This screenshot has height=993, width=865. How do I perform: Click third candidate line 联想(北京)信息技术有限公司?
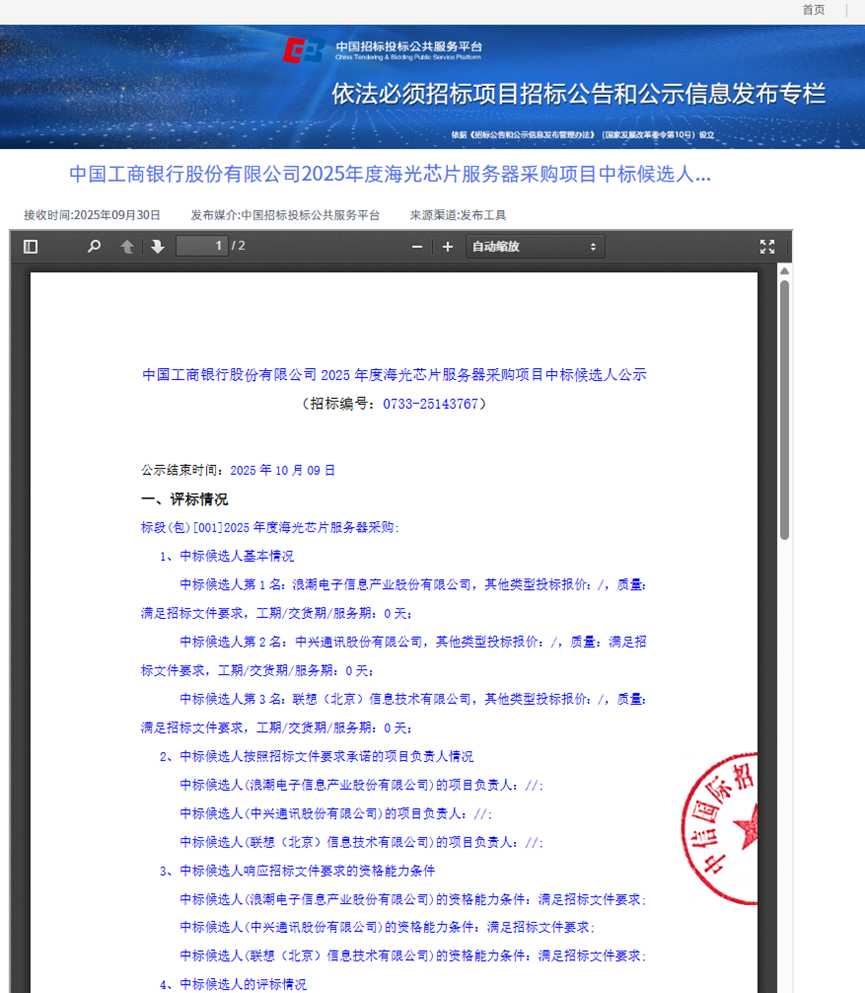(393, 713)
